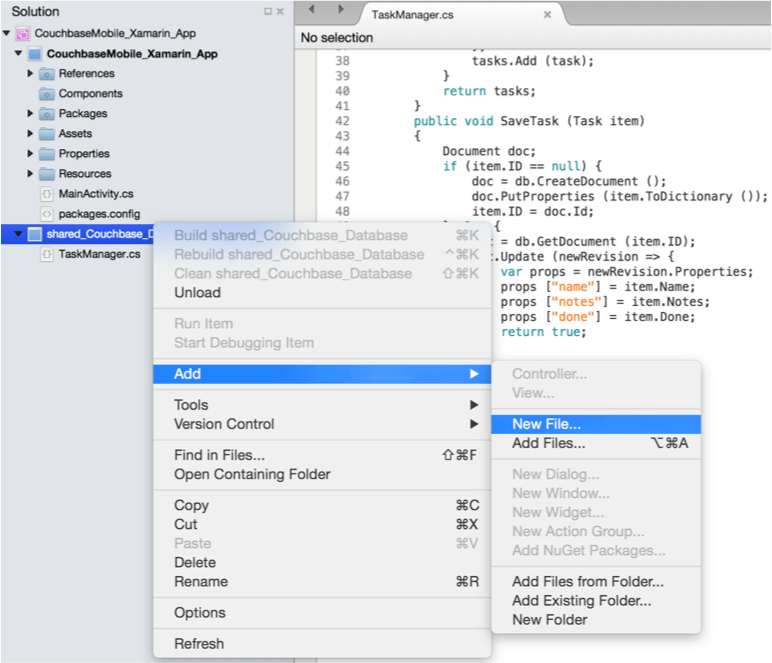The width and height of the screenshot is (772, 663).
Task: Open the No selection breadcrumb
Action: click(337, 38)
